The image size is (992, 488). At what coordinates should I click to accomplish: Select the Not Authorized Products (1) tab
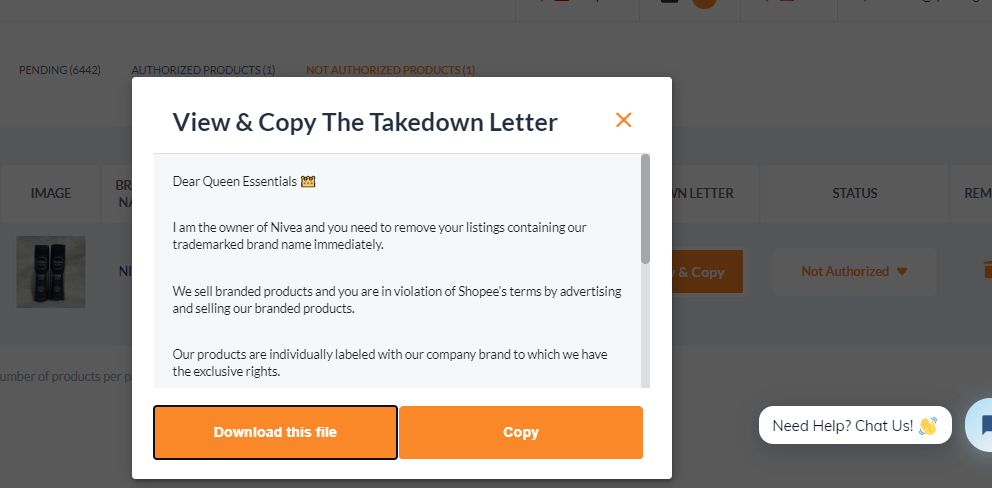click(390, 70)
